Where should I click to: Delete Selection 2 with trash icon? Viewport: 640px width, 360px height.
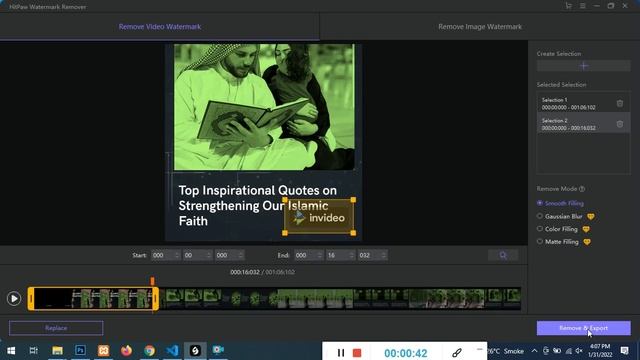point(620,124)
